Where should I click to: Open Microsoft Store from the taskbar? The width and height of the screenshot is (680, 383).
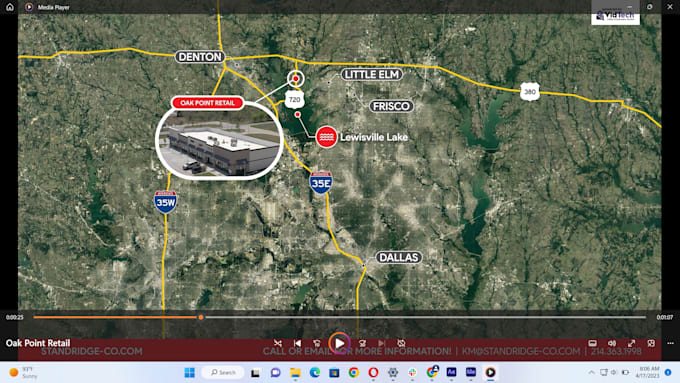tap(334, 373)
